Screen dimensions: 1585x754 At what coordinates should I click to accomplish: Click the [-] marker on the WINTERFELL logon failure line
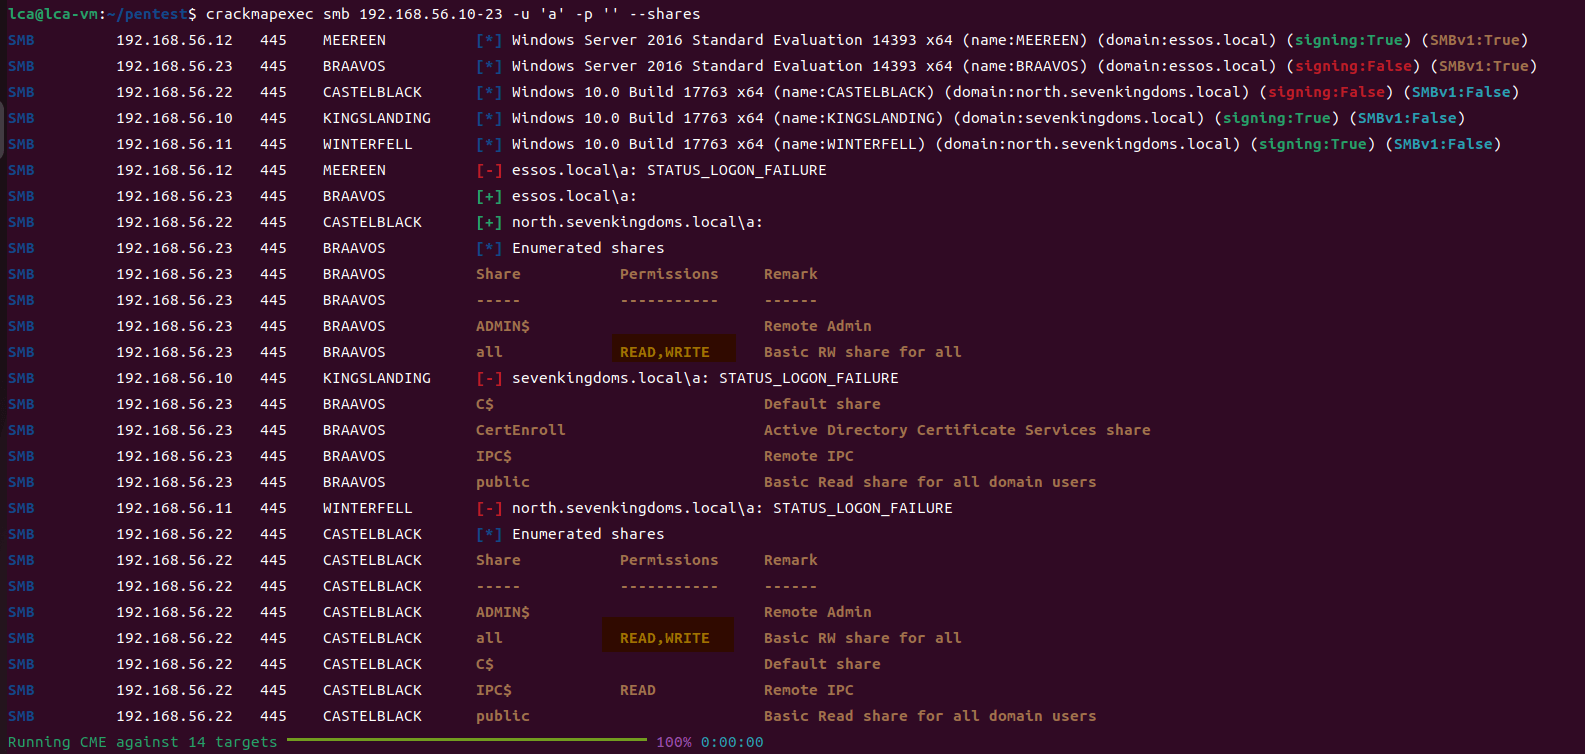tap(489, 508)
